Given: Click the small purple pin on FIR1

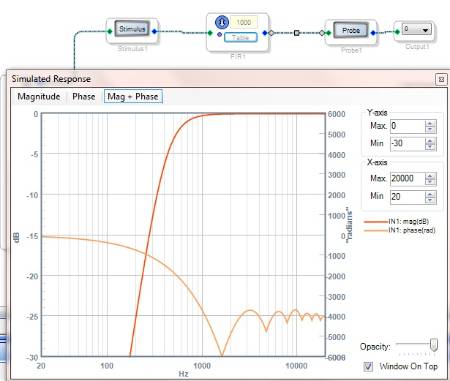Looking at the screenshot, I should [219, 34].
